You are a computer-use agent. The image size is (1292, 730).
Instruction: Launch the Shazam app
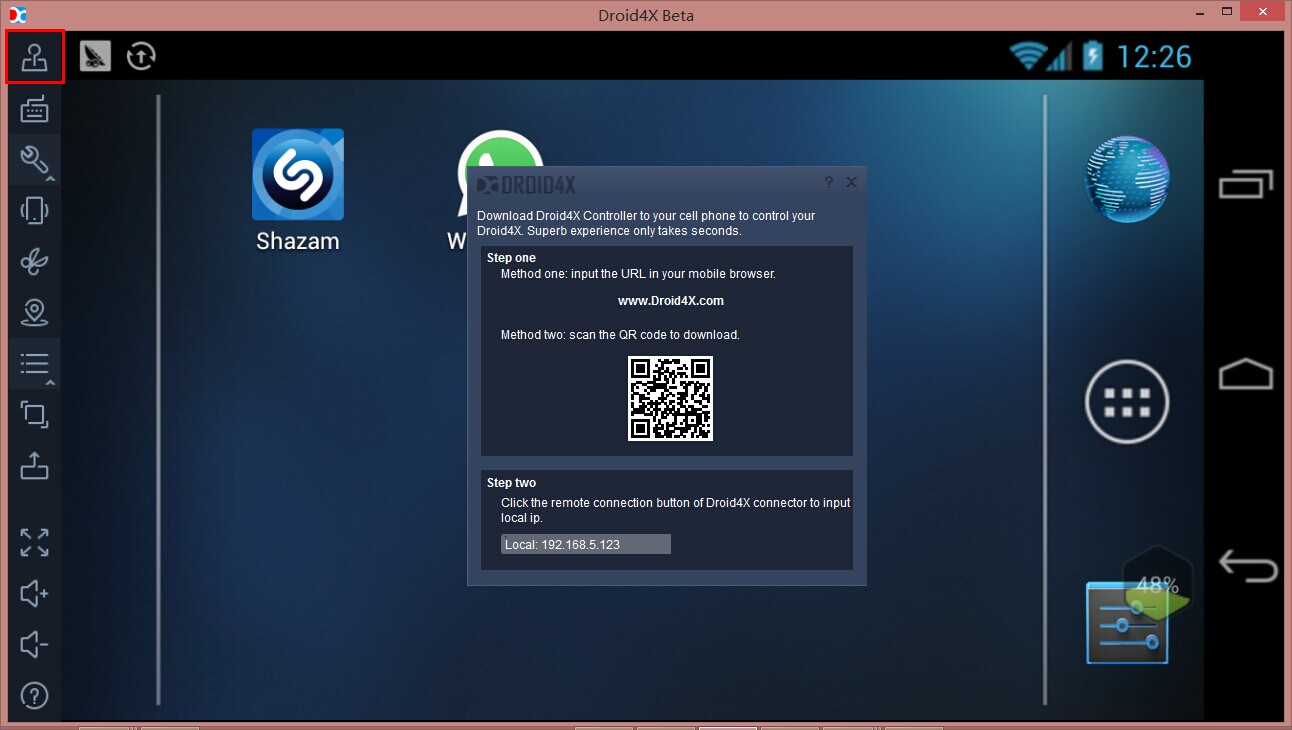298,174
